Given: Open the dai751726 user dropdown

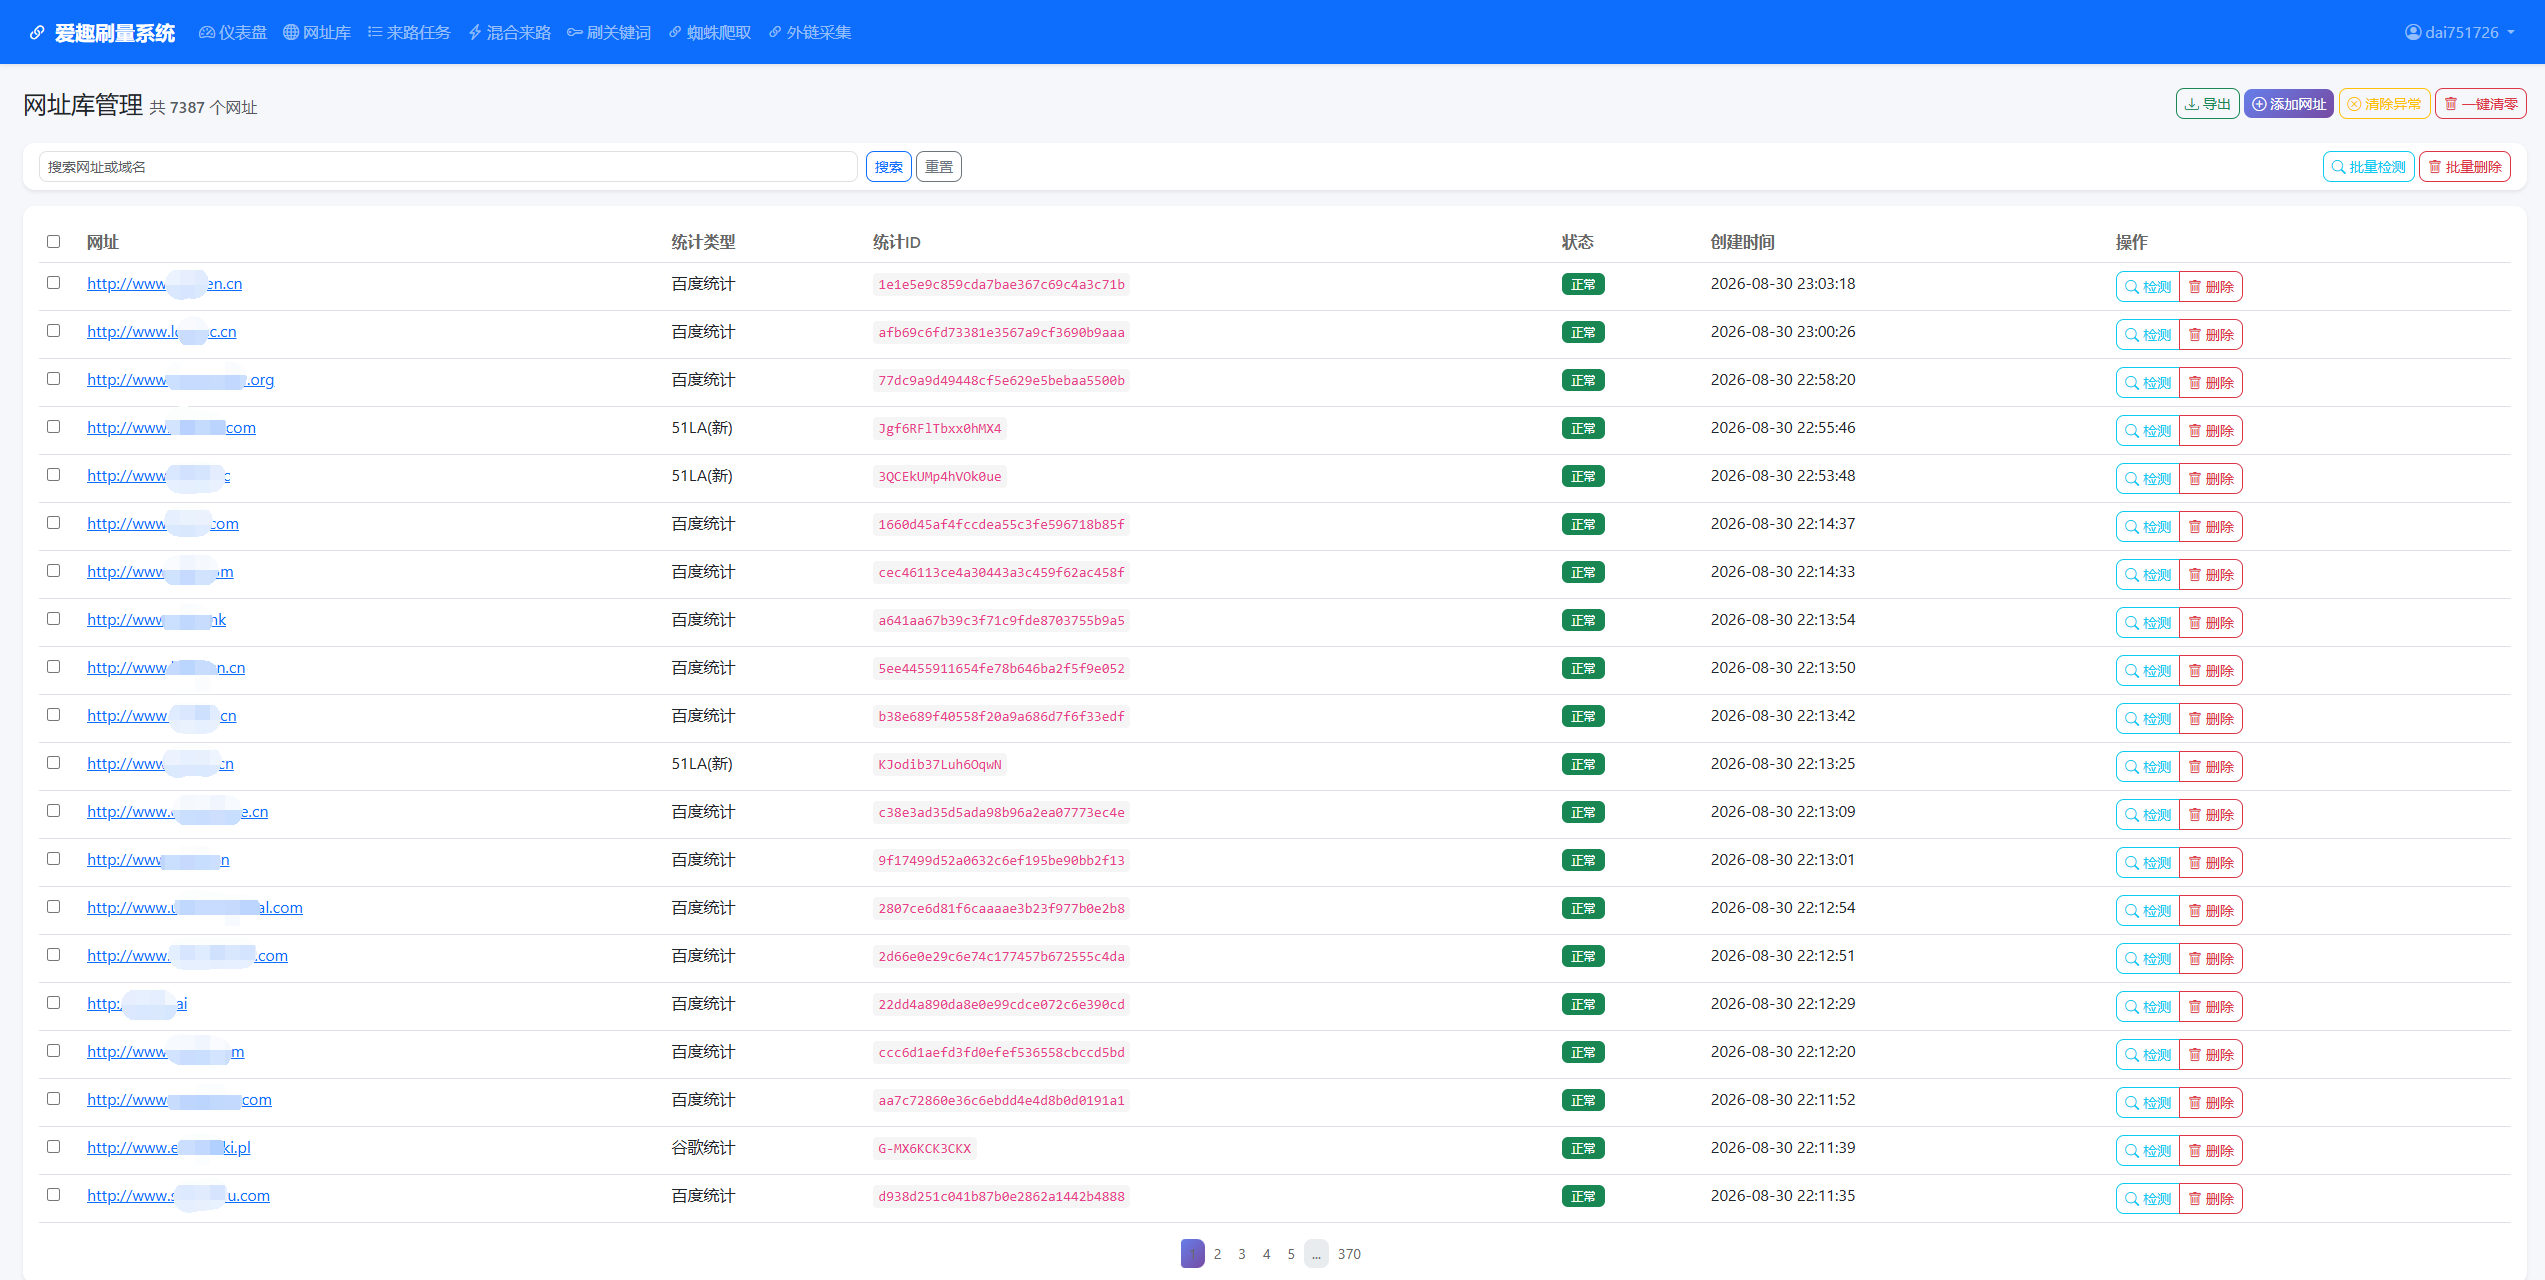Looking at the screenshot, I should (x=2459, y=33).
